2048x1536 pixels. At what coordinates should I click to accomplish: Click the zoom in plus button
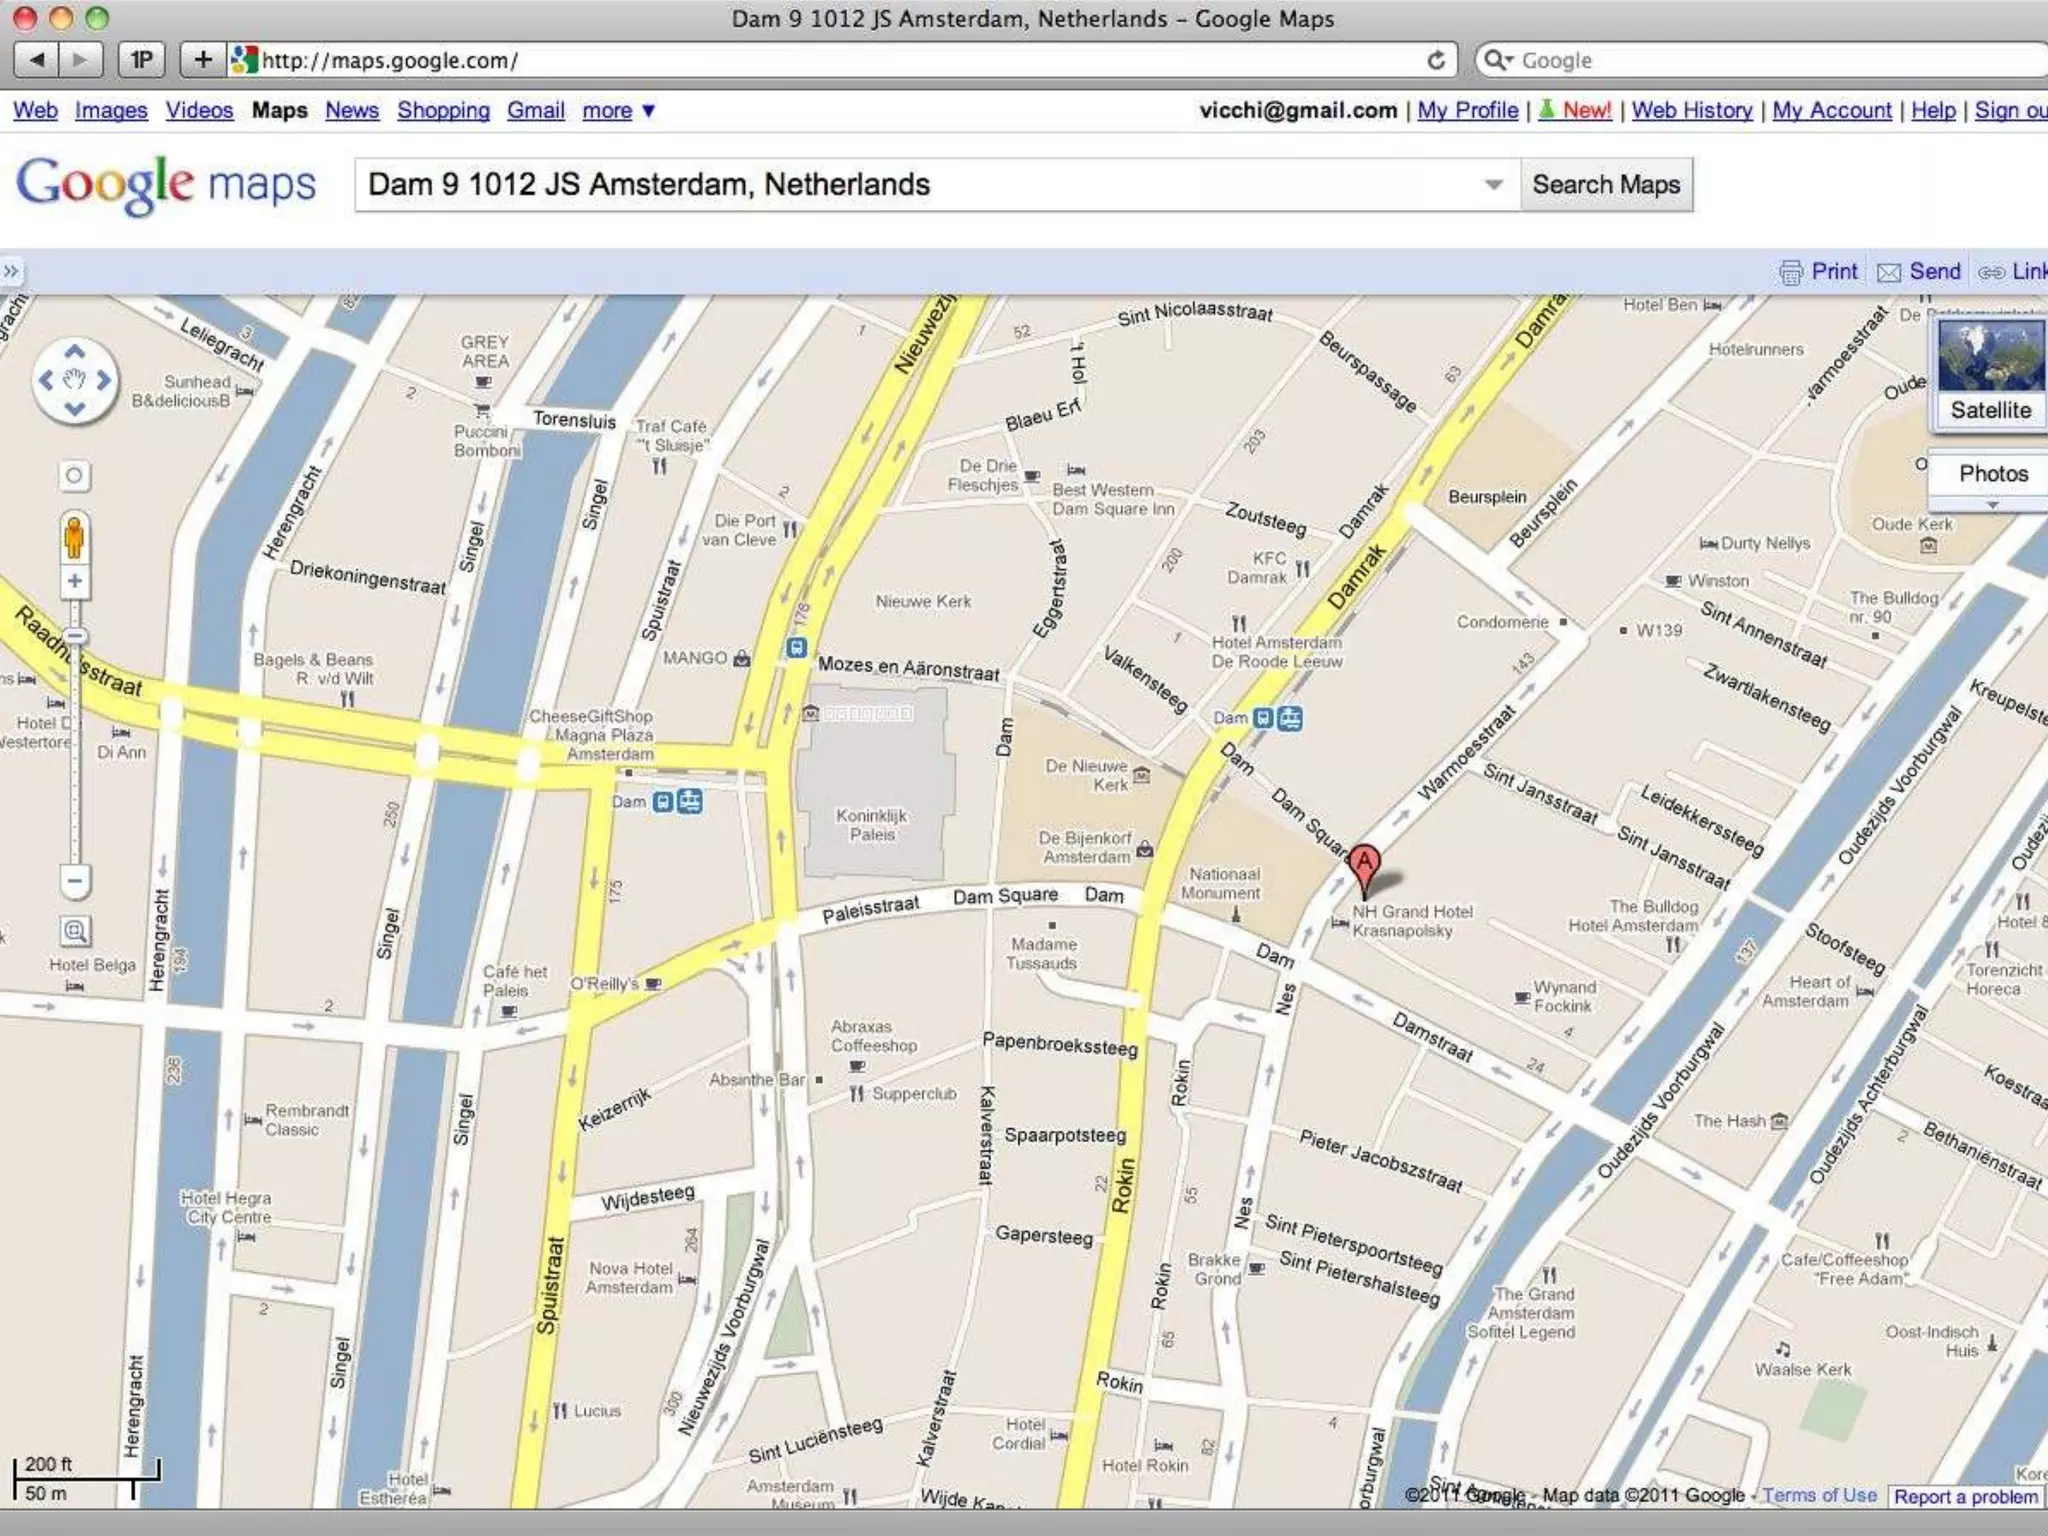click(x=75, y=581)
